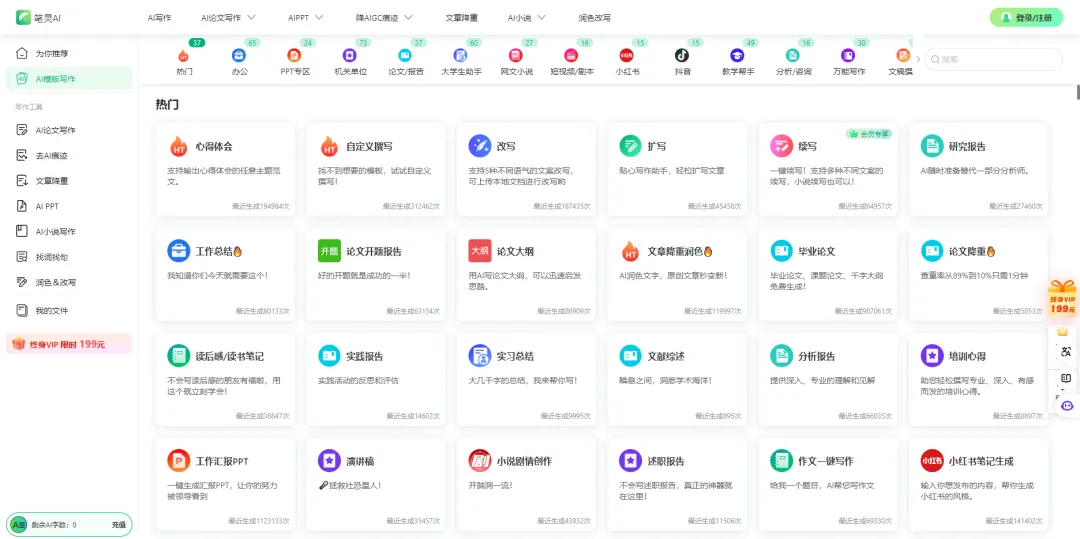Open 我的文件 in the sidebar

tap(69, 310)
